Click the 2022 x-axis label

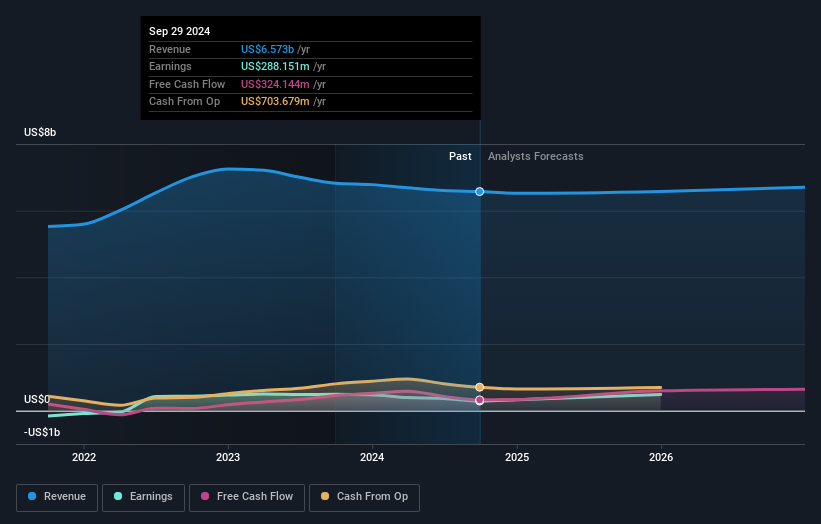pos(84,457)
